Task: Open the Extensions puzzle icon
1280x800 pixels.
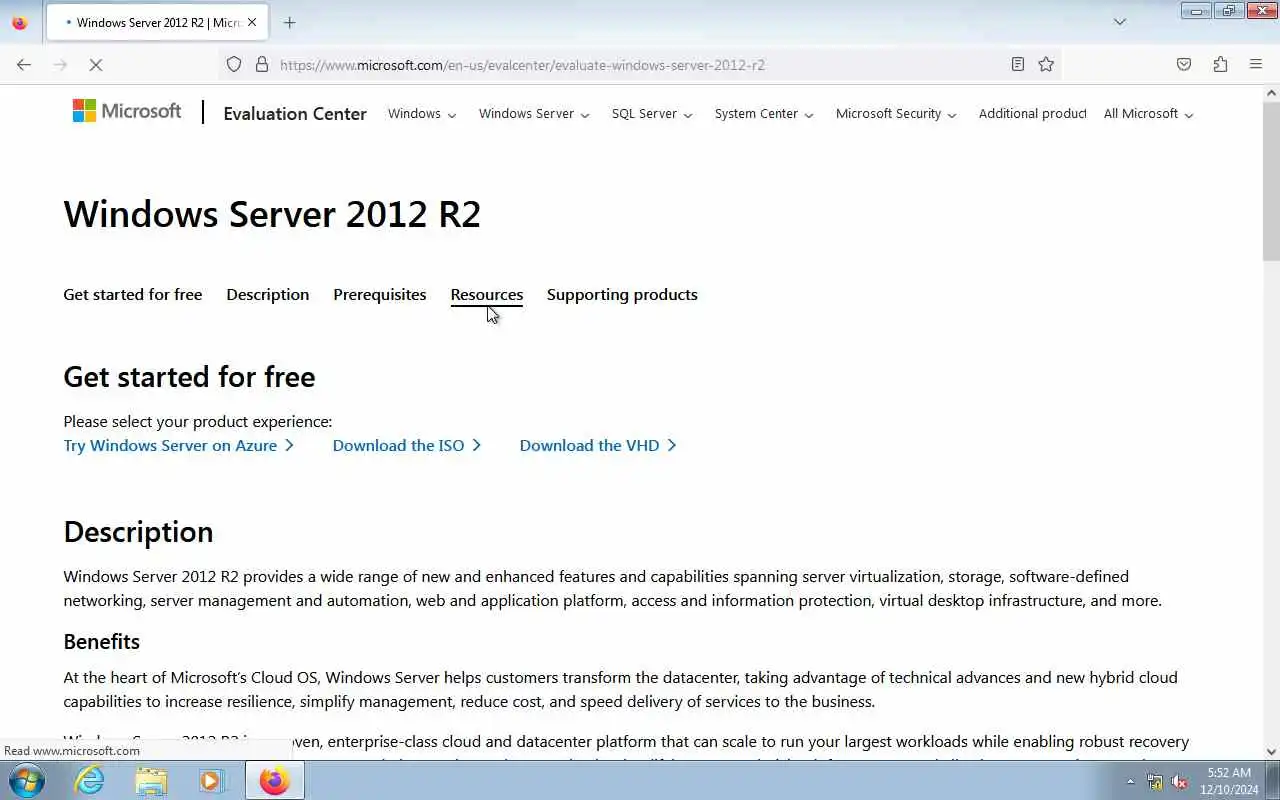Action: click(x=1220, y=64)
